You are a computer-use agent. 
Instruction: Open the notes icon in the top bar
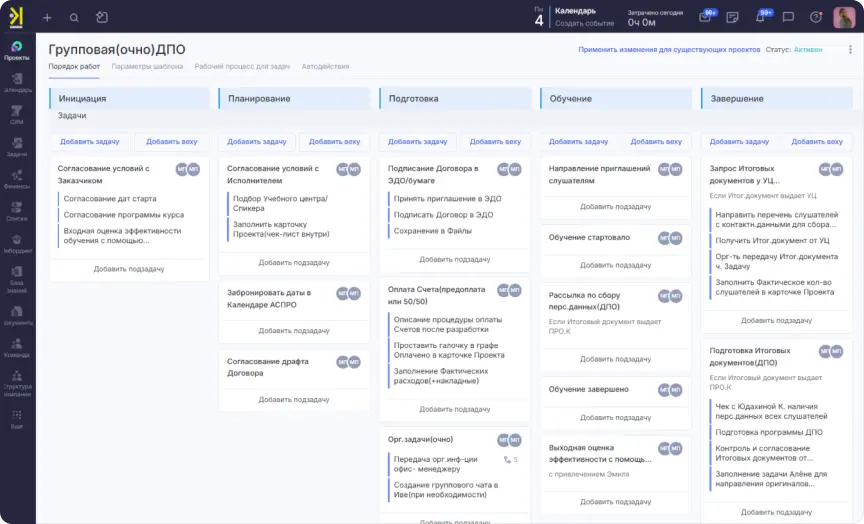[732, 18]
